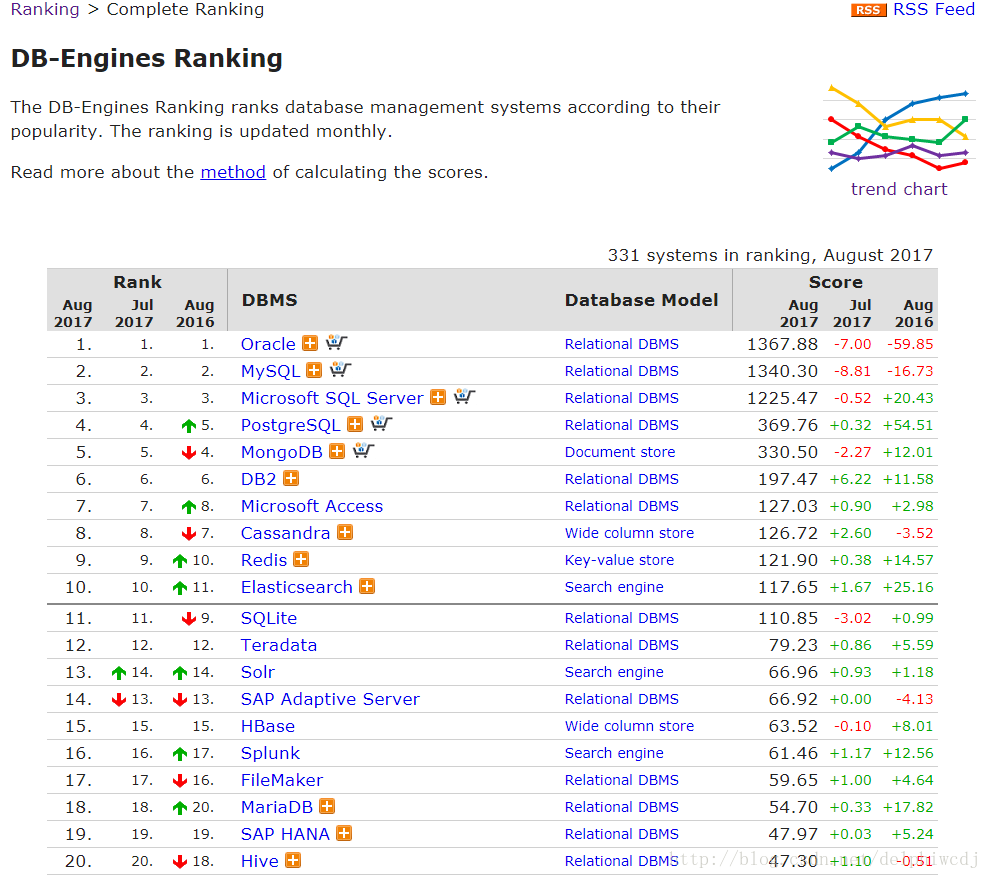The image size is (990, 879).
Task: Click Wide column store in Cassandra row
Action: pos(629,534)
